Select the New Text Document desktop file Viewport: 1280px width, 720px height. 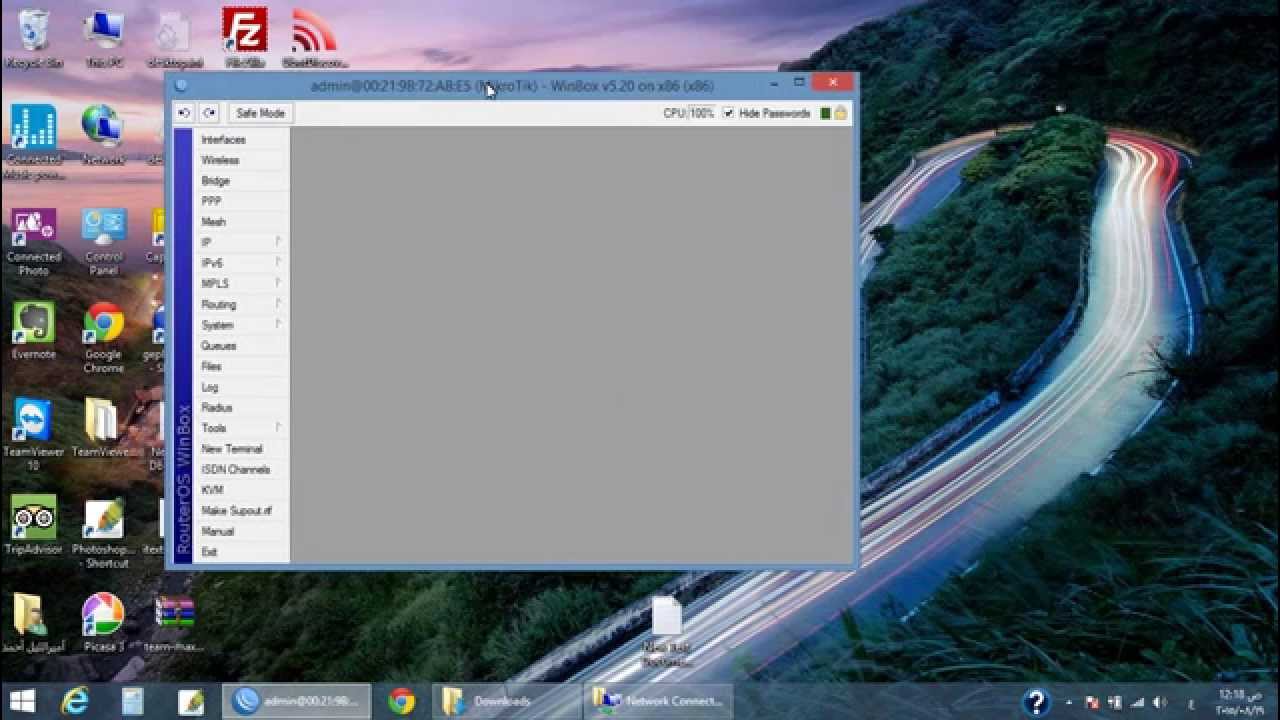666,632
